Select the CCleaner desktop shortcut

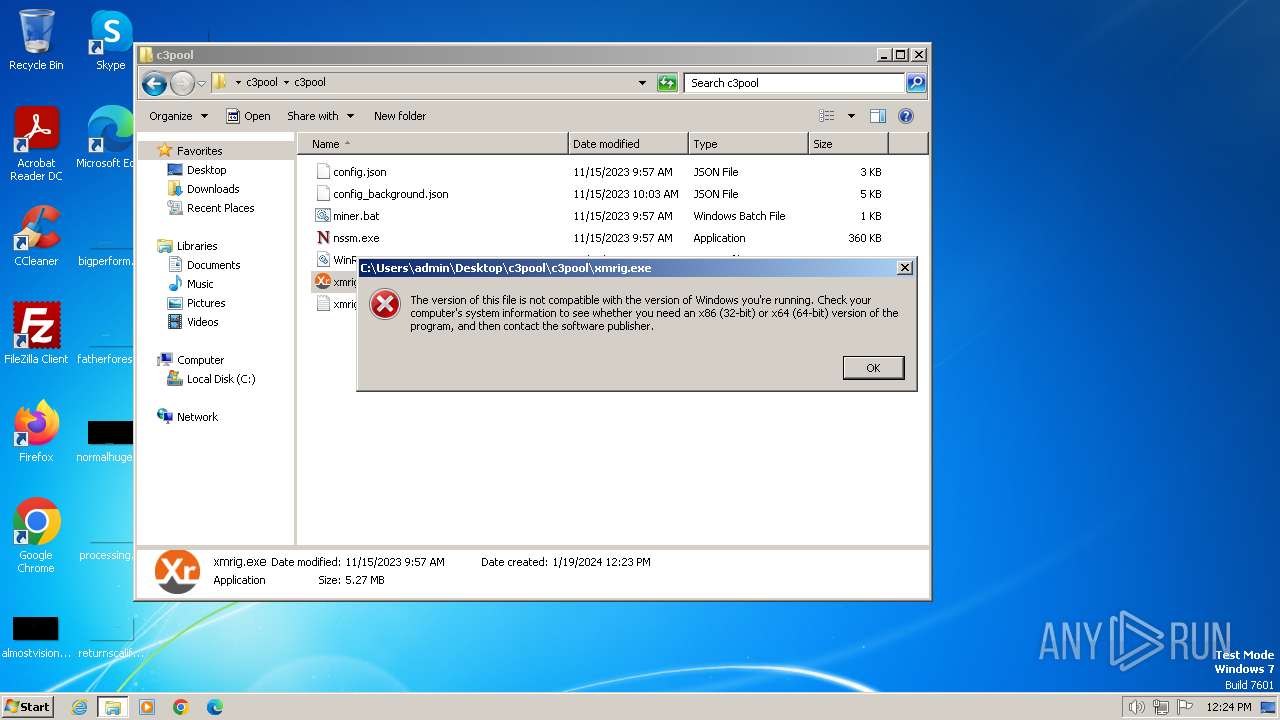tap(36, 236)
